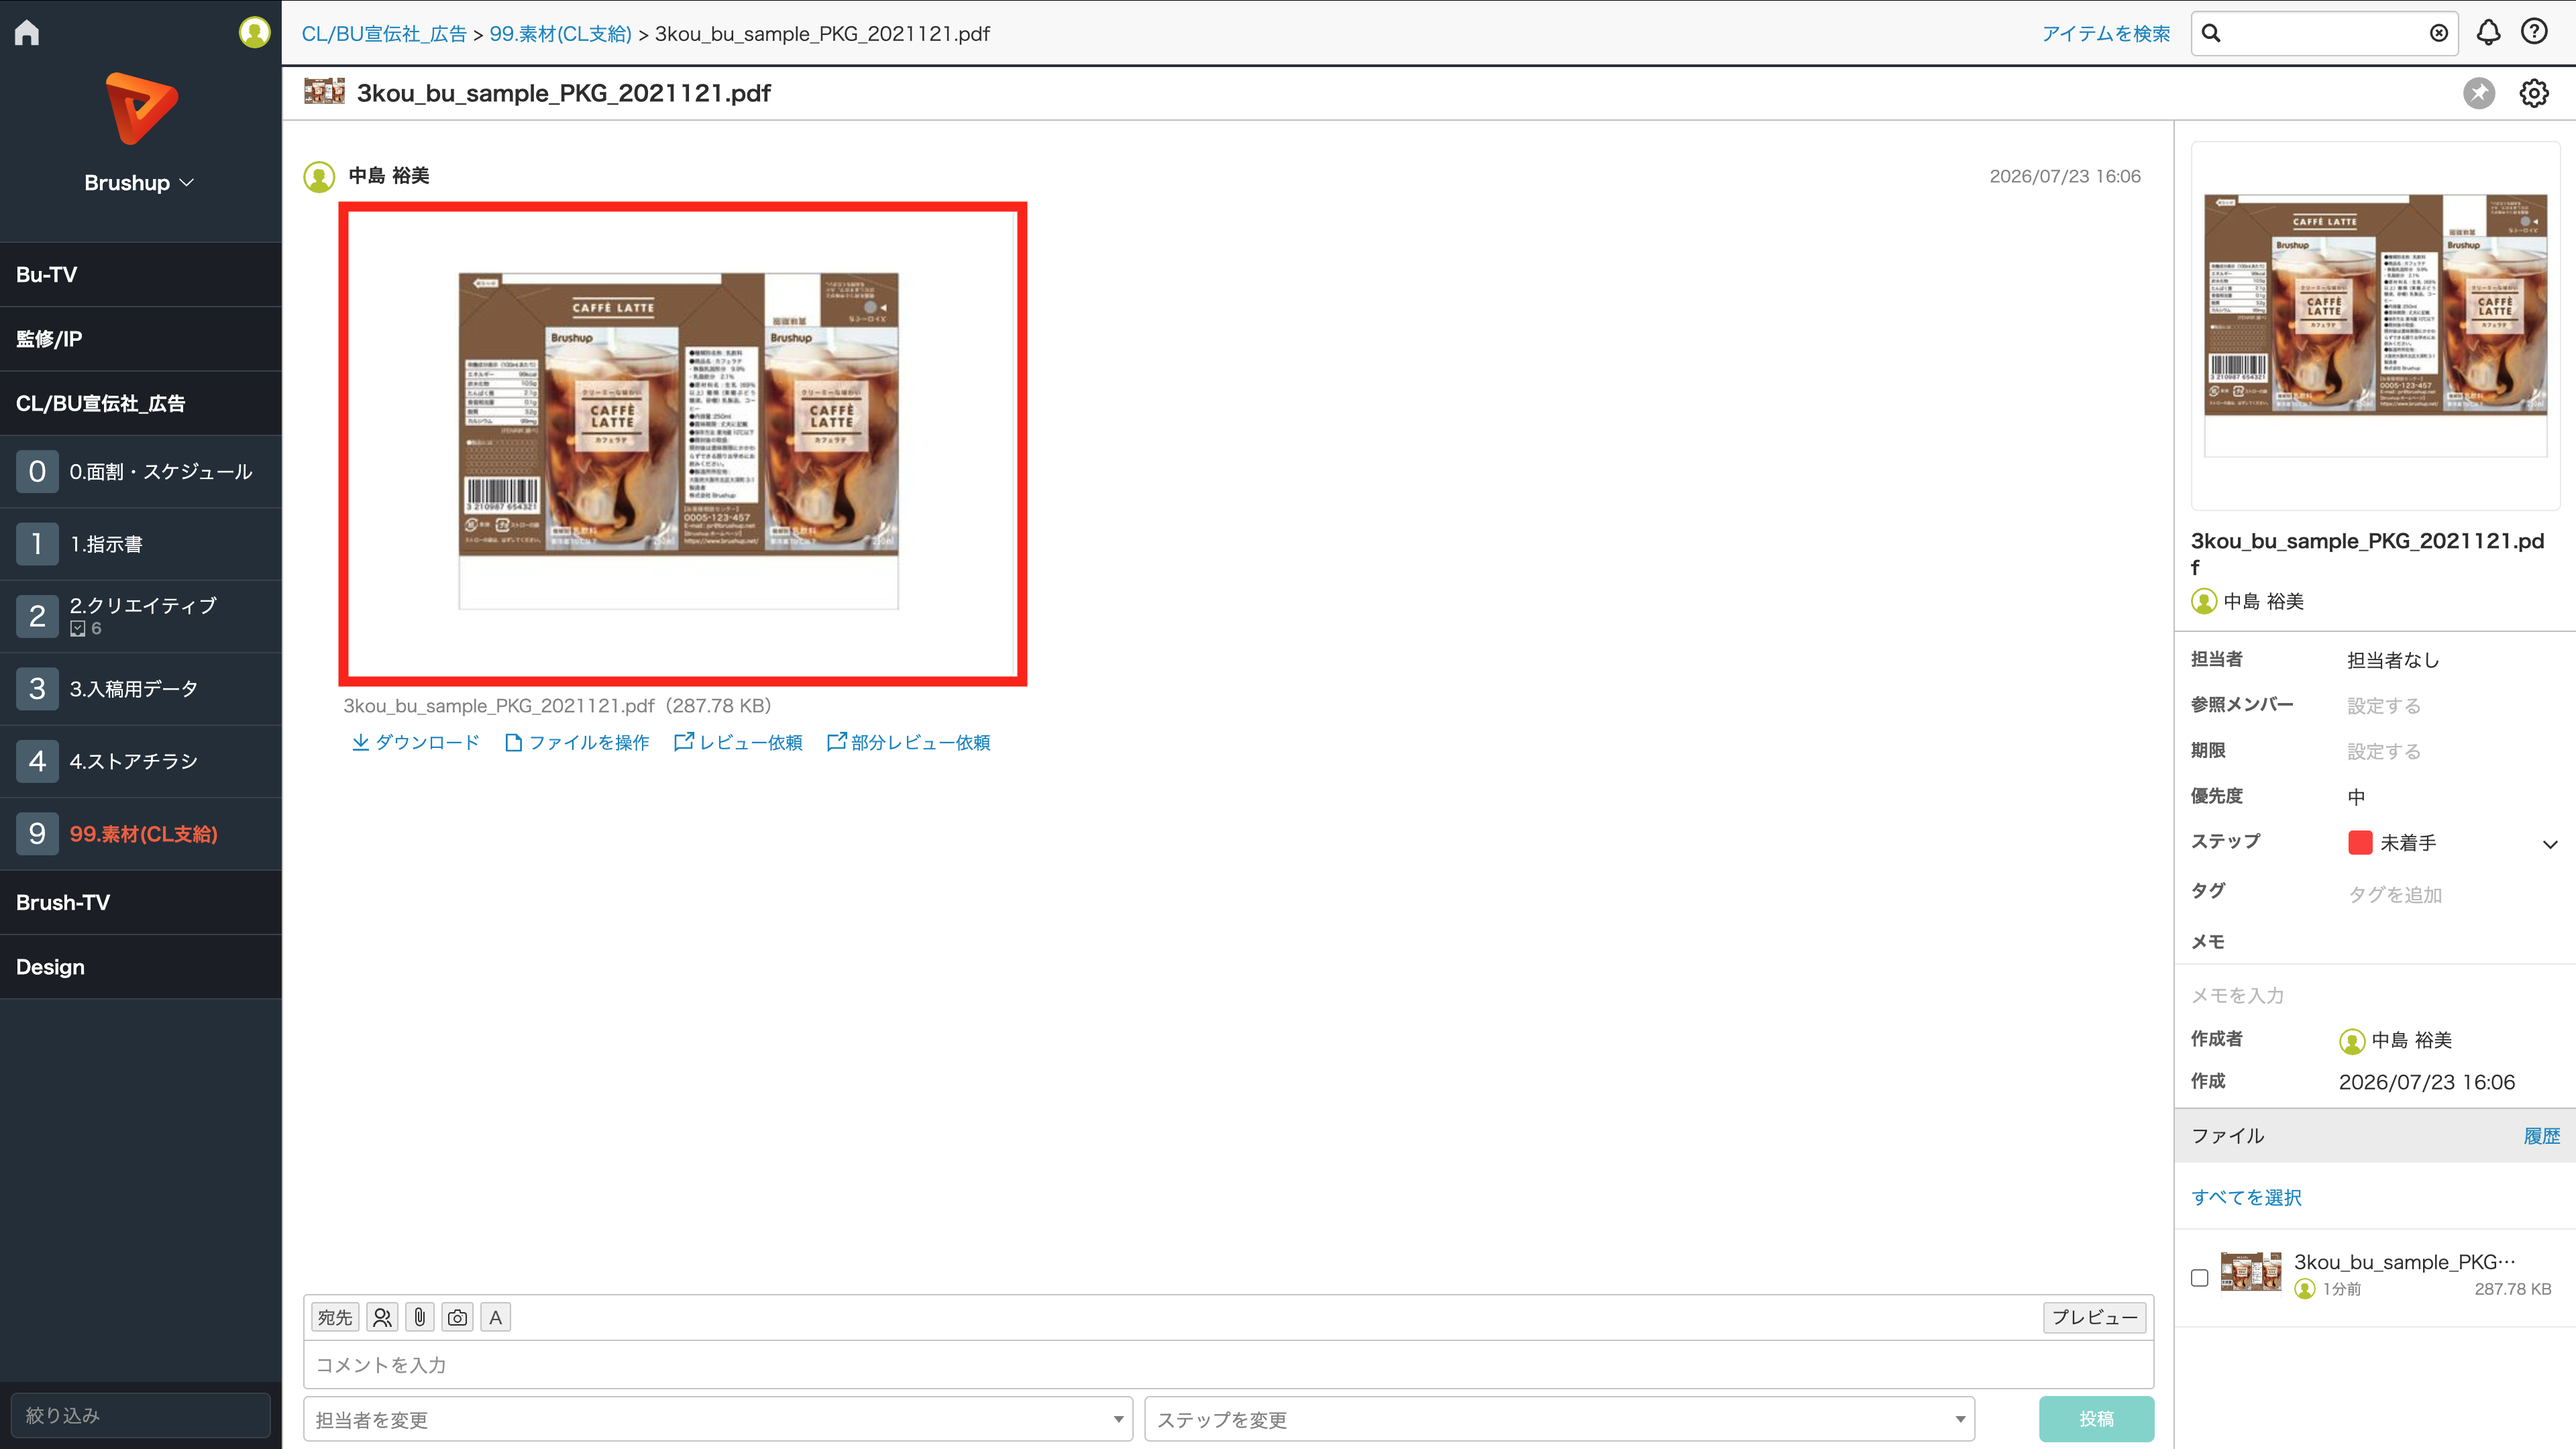The image size is (2576, 1449).
Task: Open the ステップ 未着手 dropdown
Action: 2452,843
